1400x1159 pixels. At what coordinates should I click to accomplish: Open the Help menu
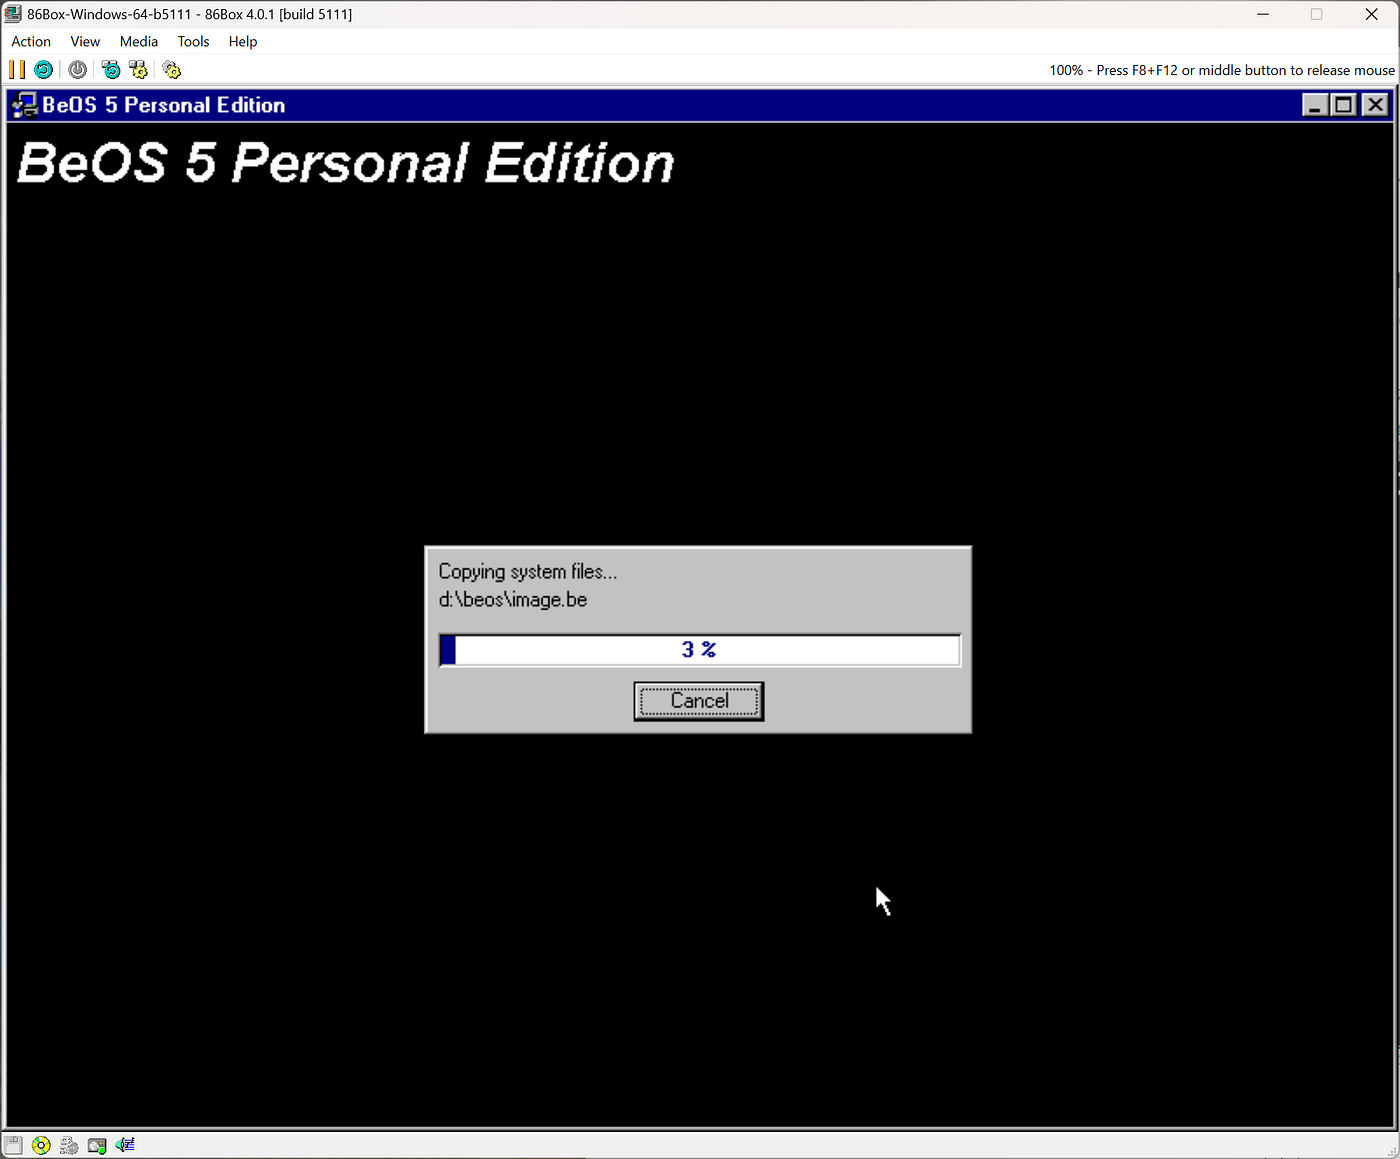243,41
